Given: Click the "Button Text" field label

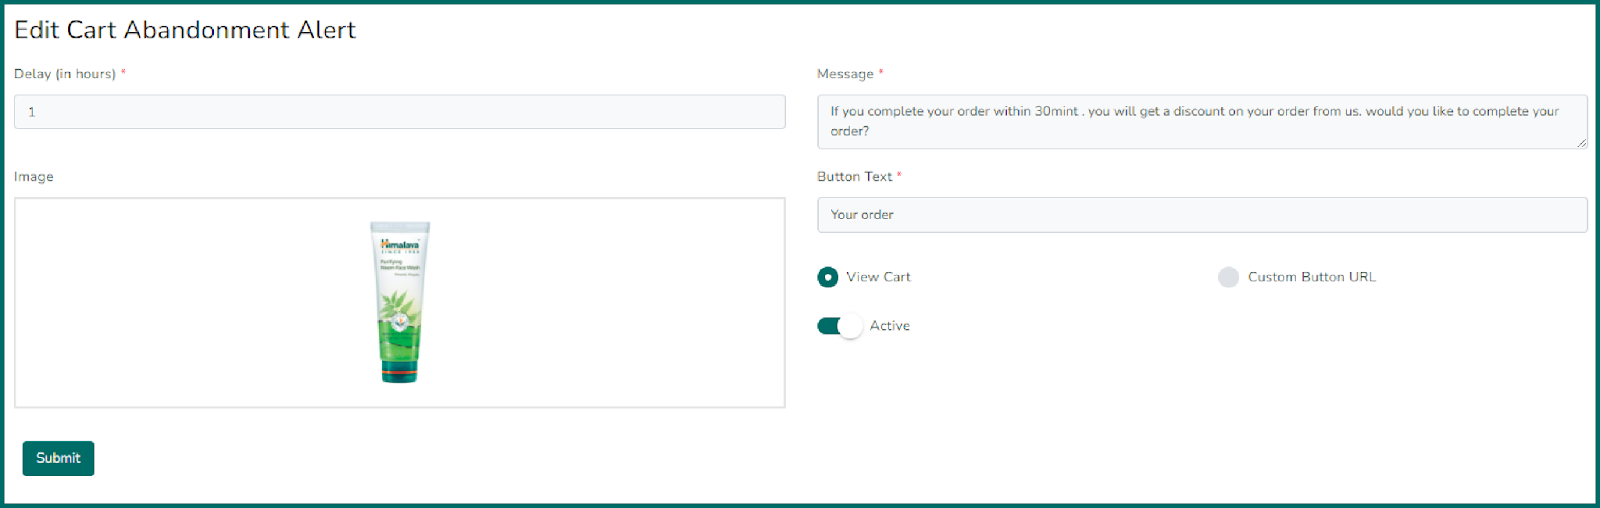Looking at the screenshot, I should tap(854, 177).
